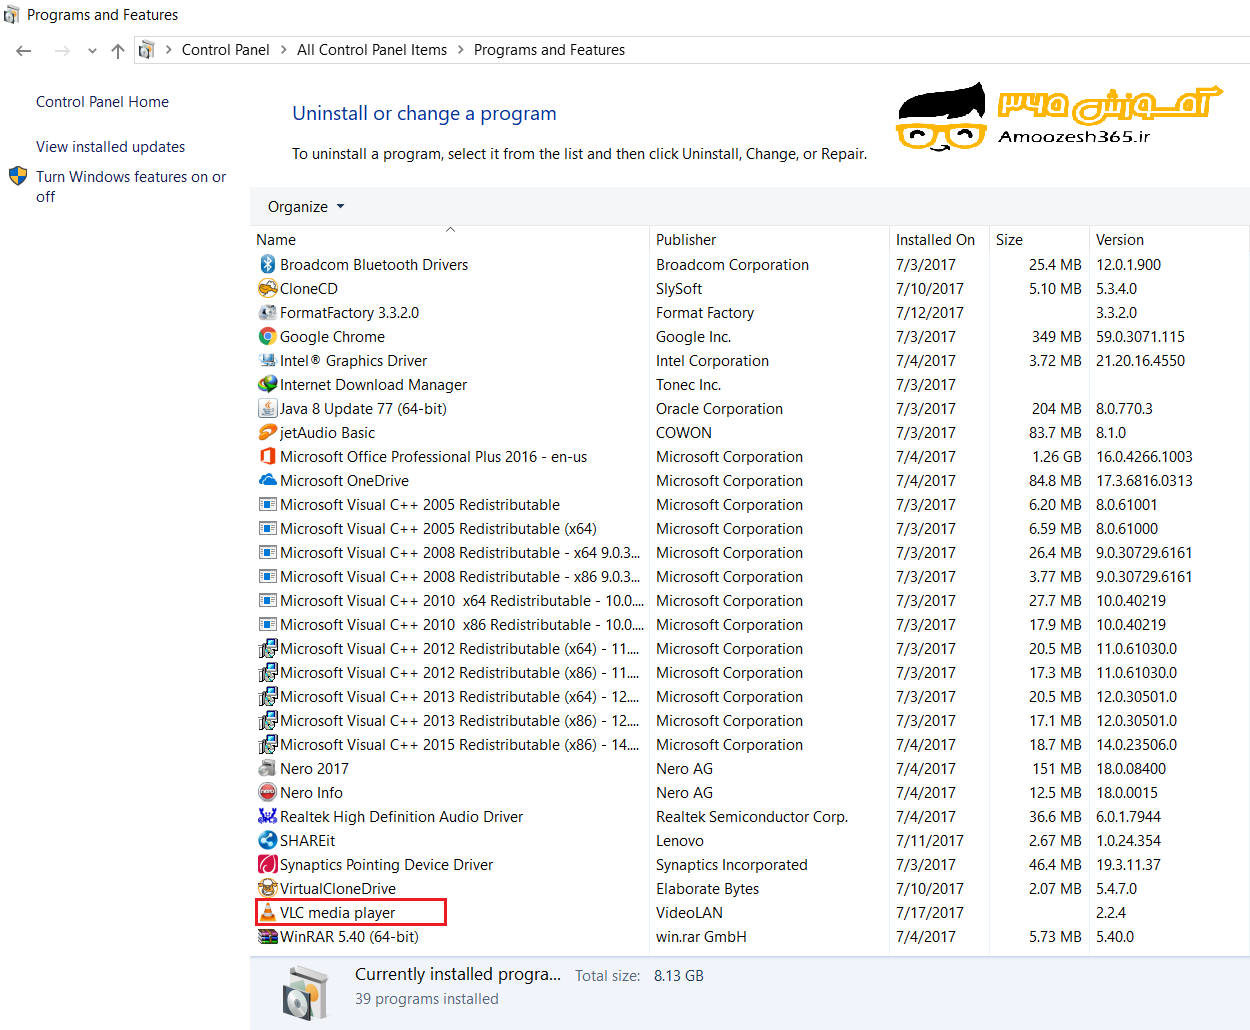Click the win.rar GmbH publisher cell

[x=701, y=937]
